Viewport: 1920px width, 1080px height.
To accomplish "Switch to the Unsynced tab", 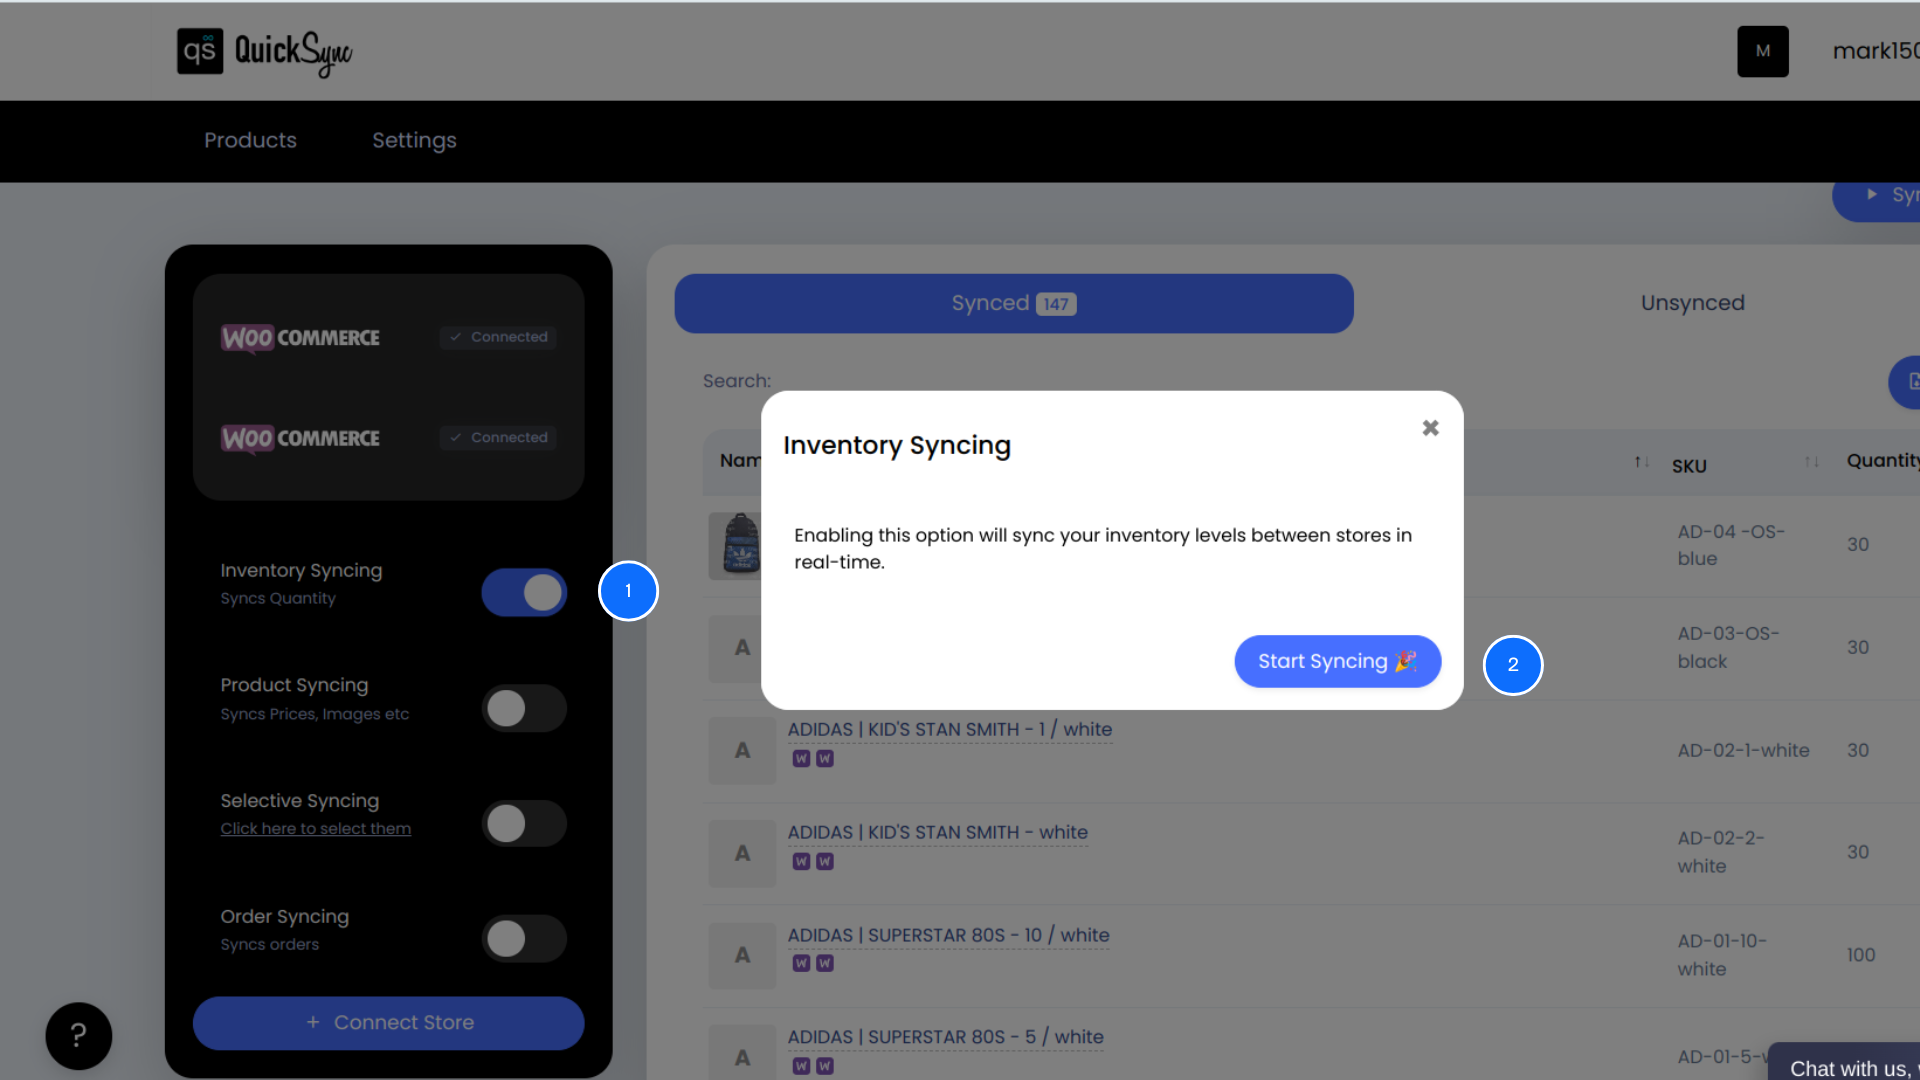I will (x=1692, y=303).
